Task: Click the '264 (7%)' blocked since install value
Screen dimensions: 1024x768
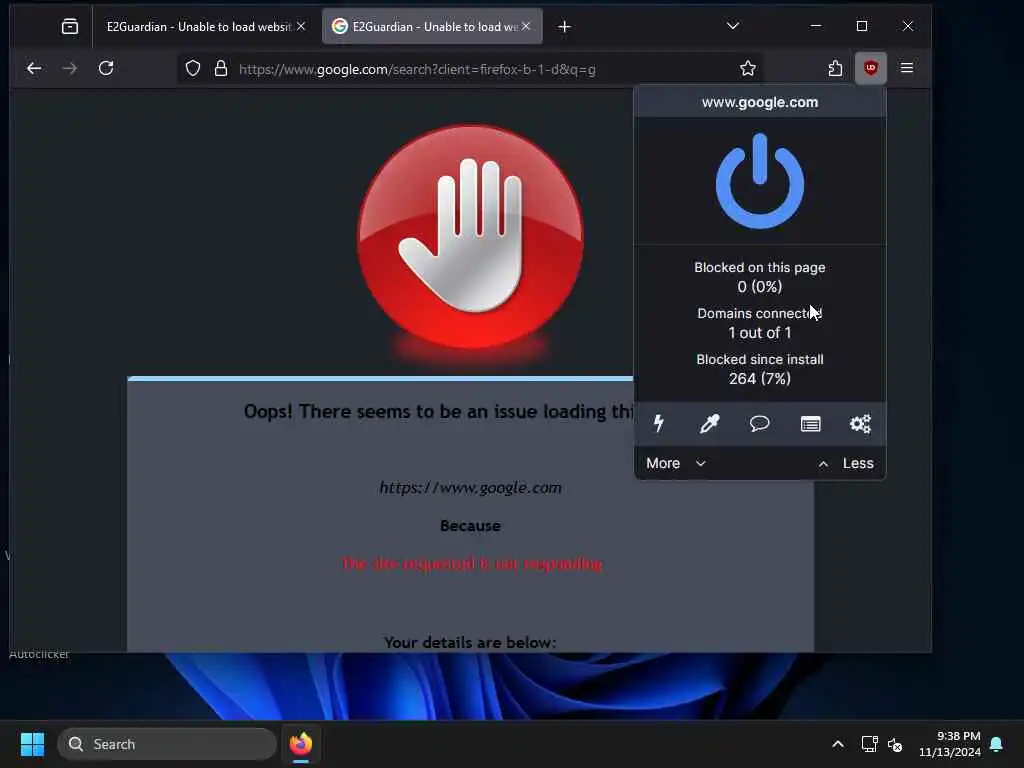Action: 760,379
